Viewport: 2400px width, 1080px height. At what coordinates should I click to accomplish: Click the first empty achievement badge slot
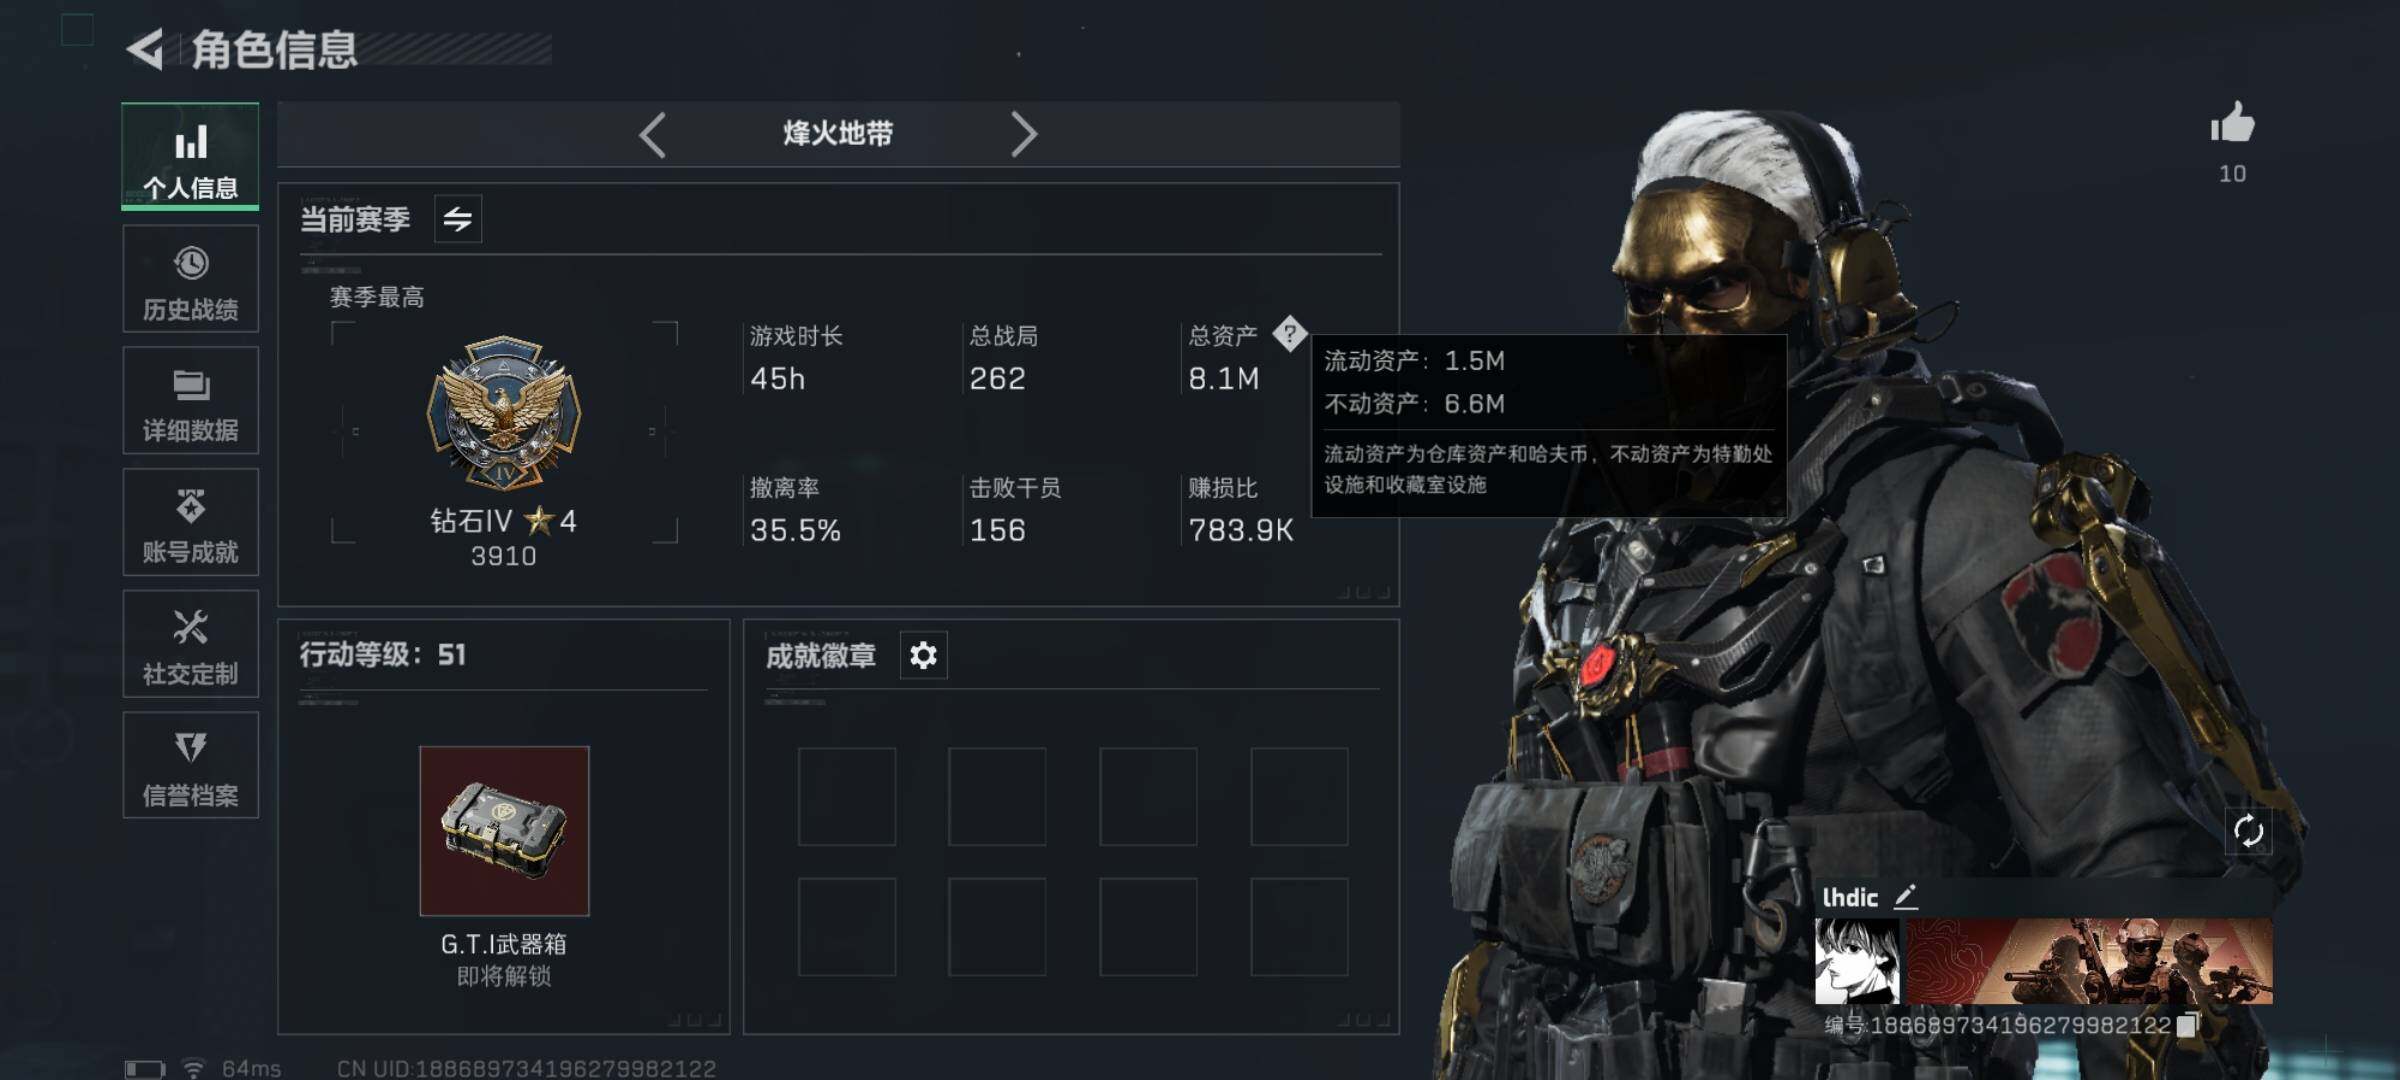pos(847,797)
